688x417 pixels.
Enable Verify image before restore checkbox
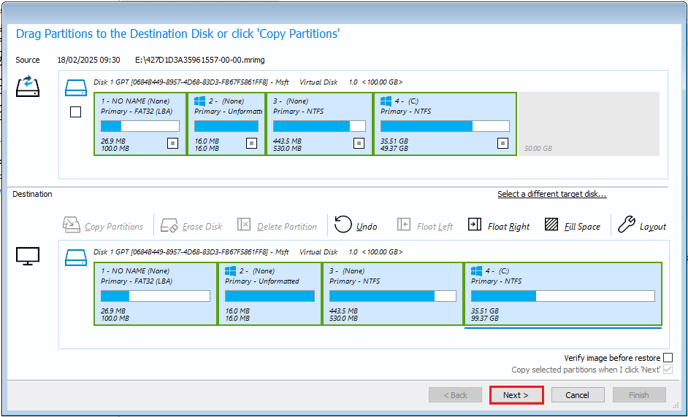[668, 357]
